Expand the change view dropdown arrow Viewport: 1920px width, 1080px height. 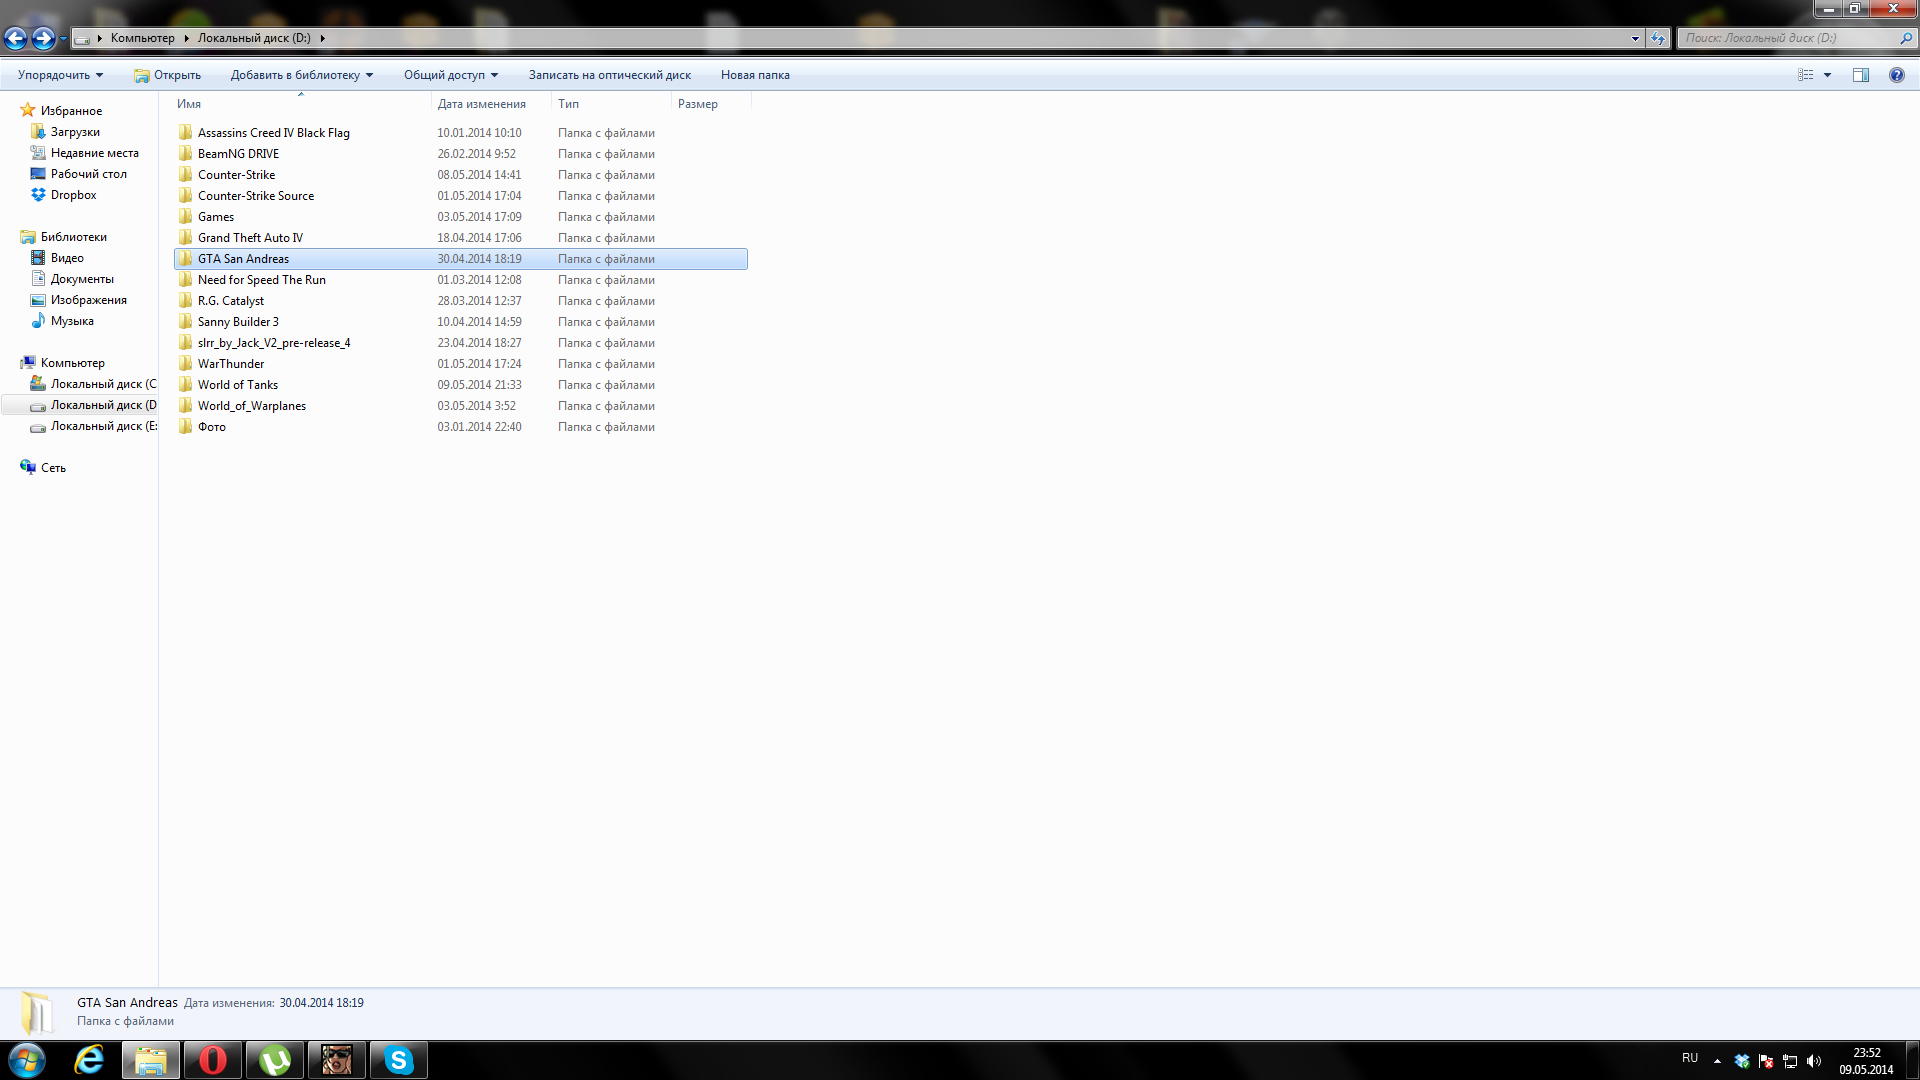(1827, 75)
